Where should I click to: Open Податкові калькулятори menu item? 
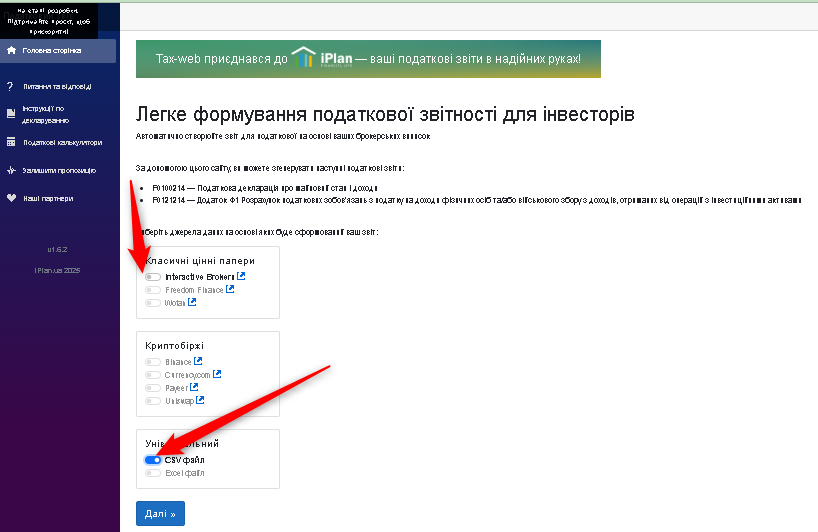click(62, 142)
